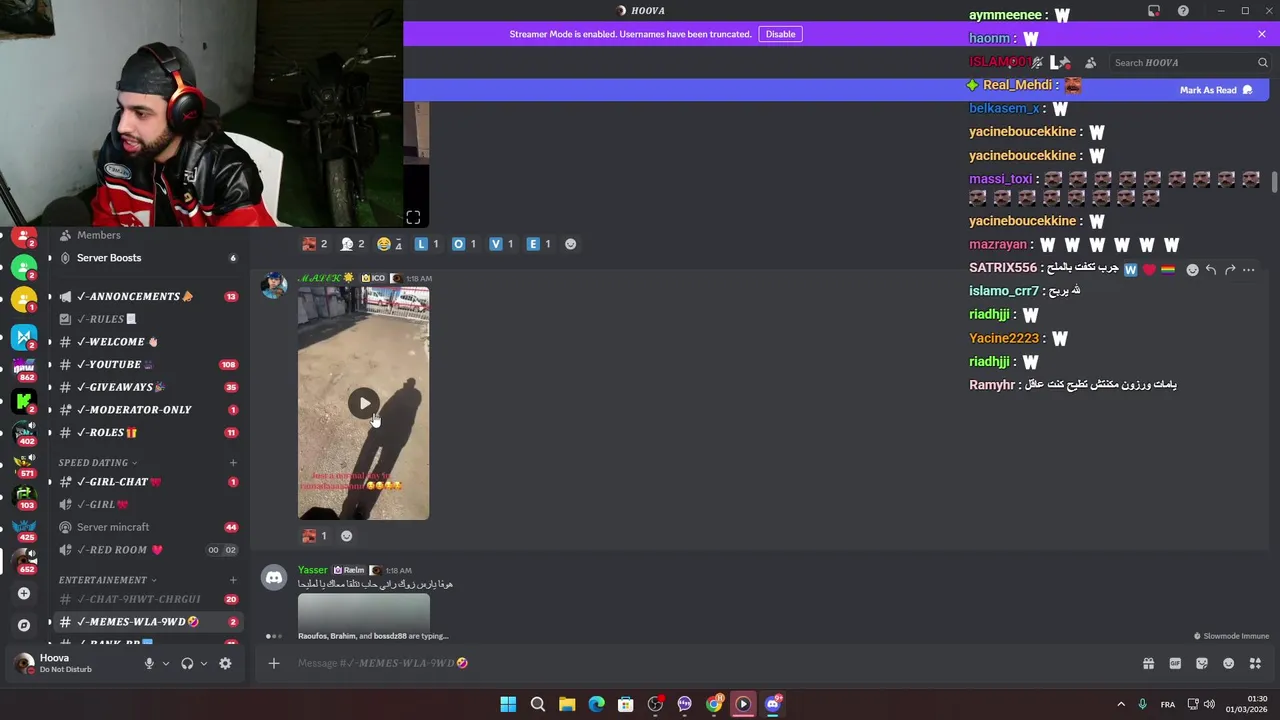Screen dimensions: 1280x720
Task: Join the RED ROOM voice channel
Action: [145, 550]
